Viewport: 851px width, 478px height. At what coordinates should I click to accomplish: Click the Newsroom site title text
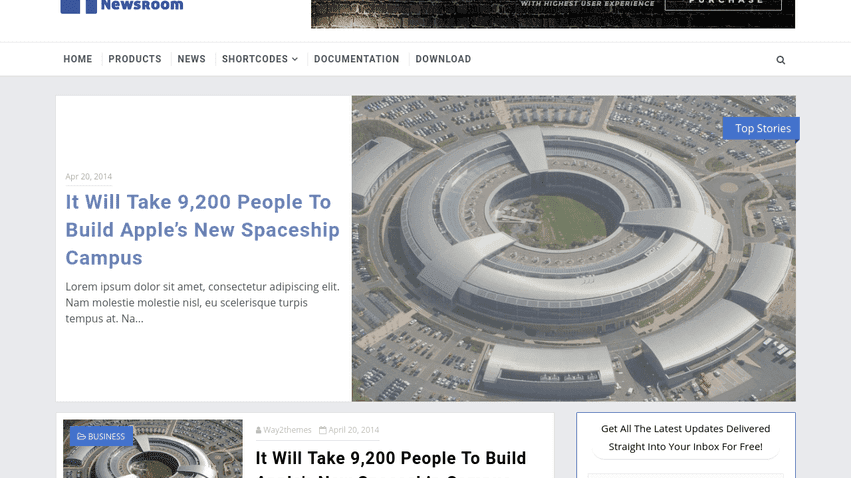click(142, 5)
